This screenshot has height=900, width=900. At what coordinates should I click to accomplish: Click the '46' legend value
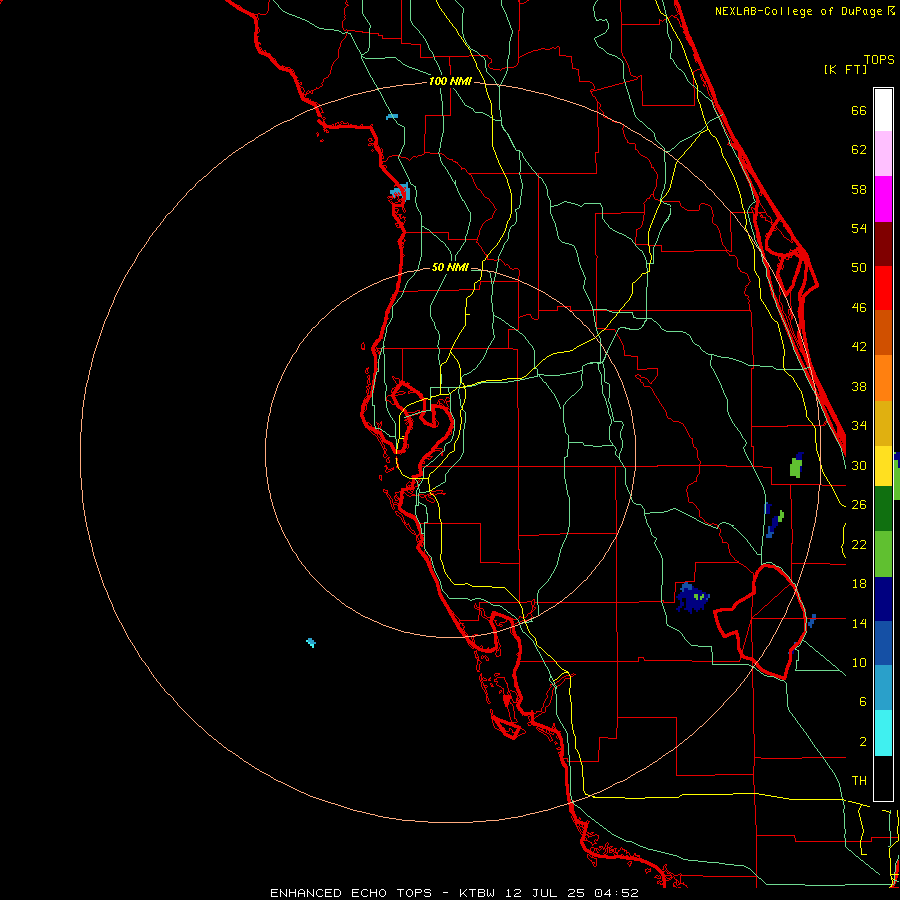point(859,307)
